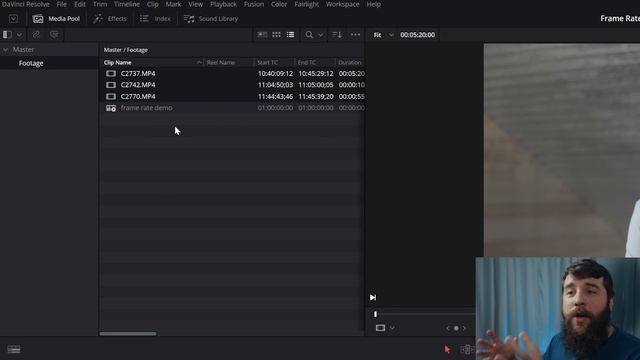This screenshot has width=640, height=360.
Task: Select clip C2770.MP4
Action: (x=138, y=96)
